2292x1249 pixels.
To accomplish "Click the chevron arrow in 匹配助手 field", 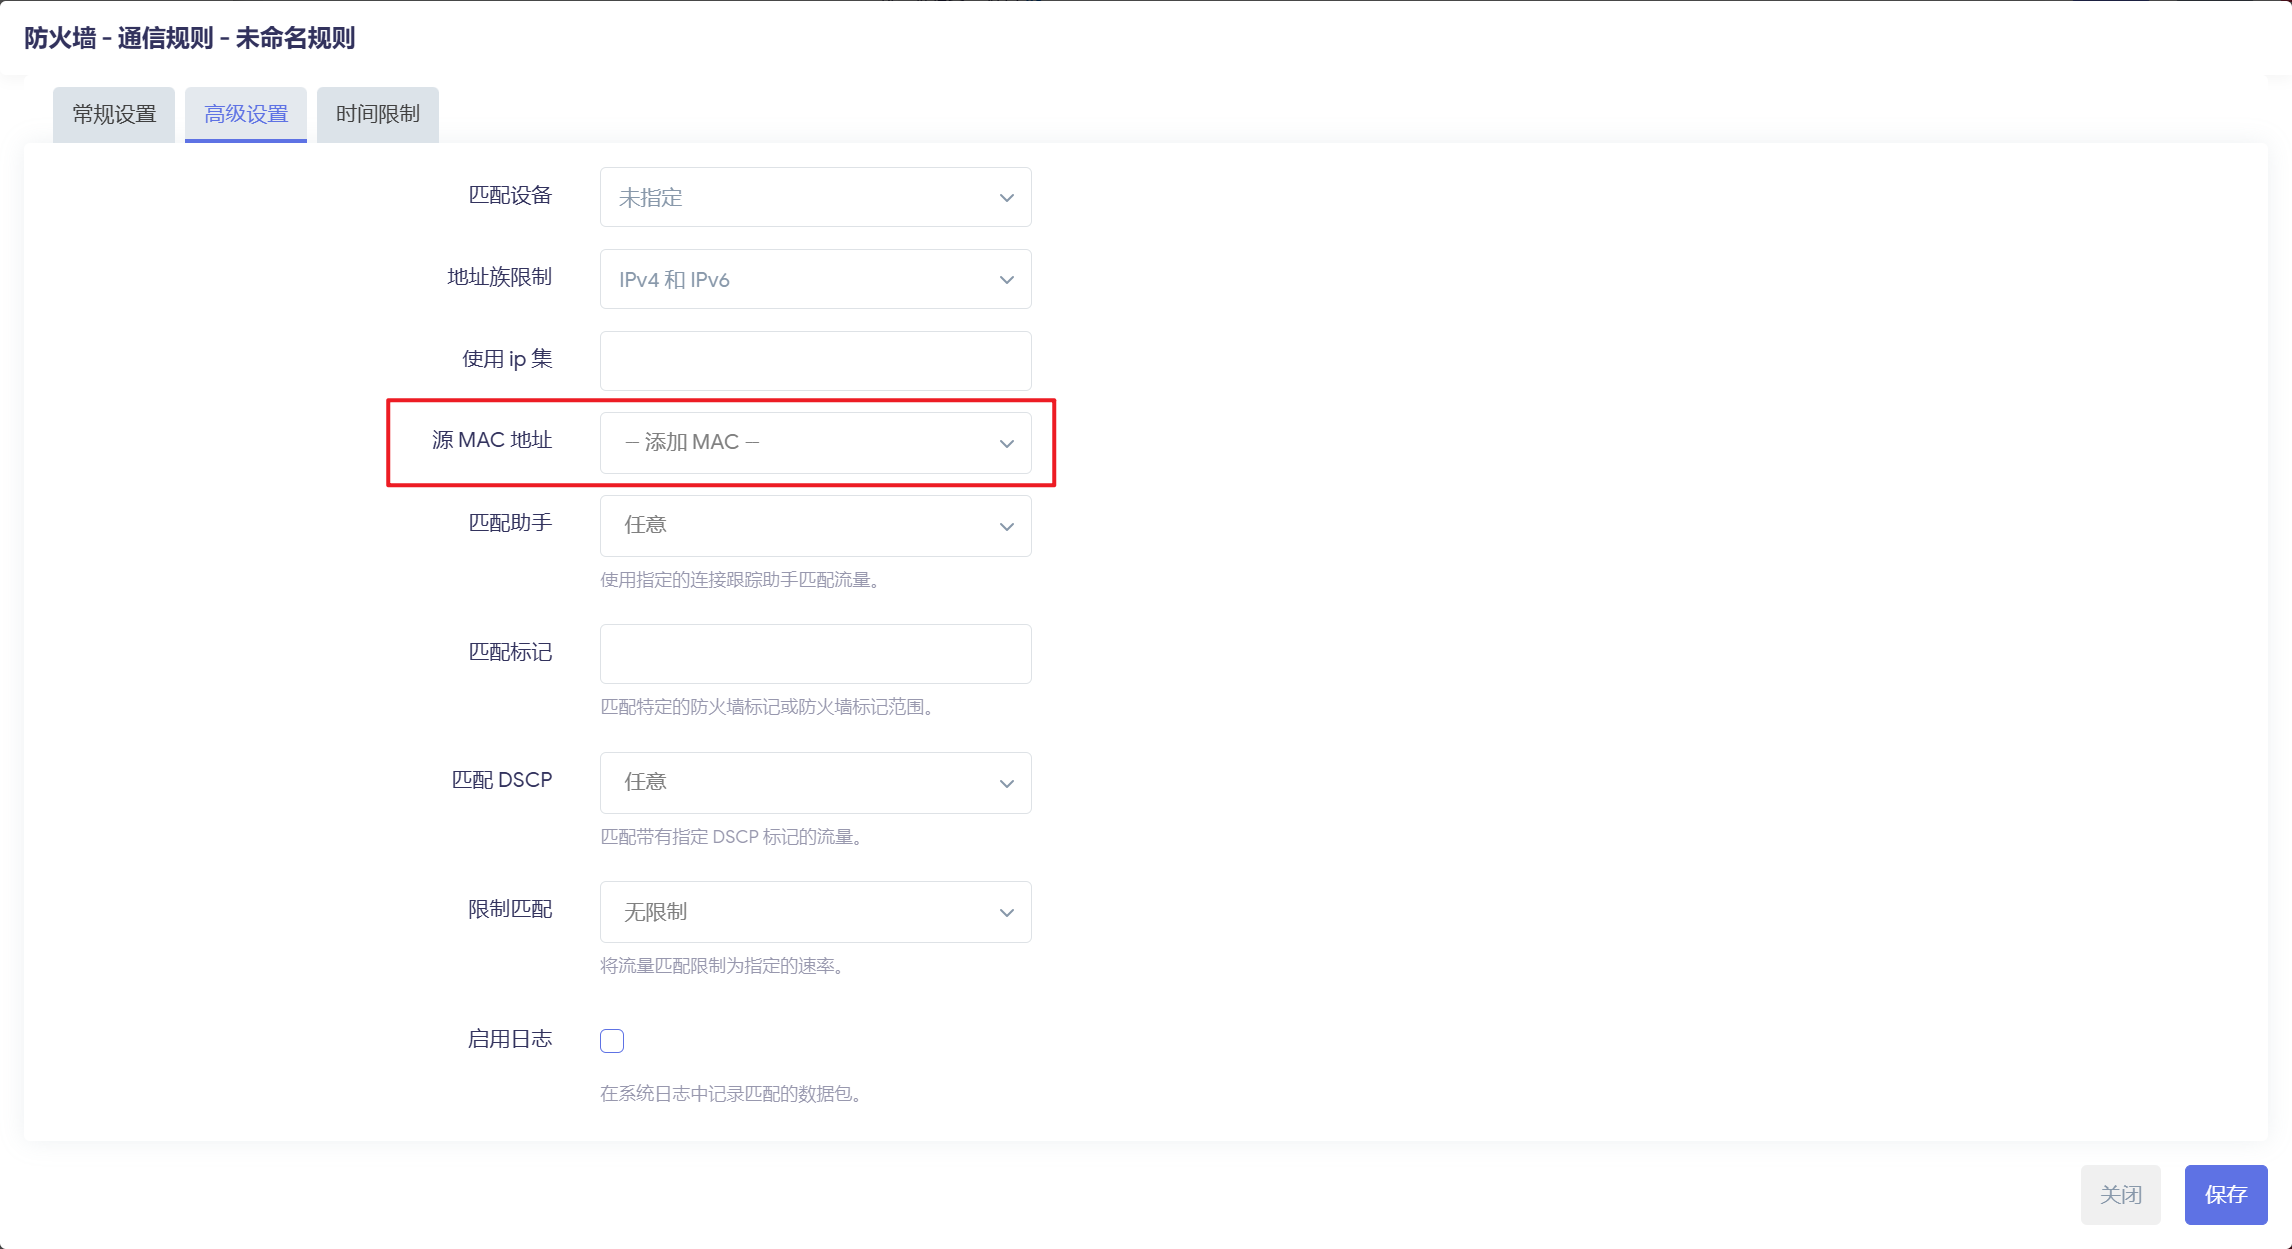I will 1007,527.
